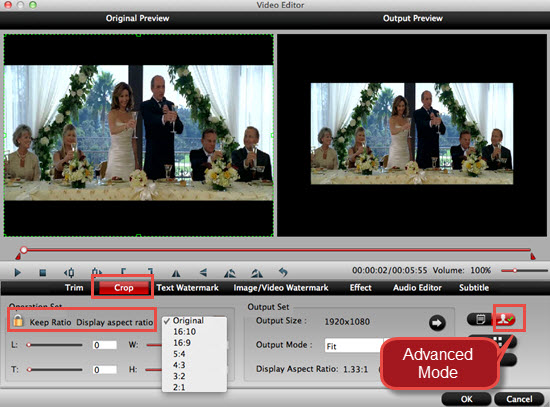Choose 4:3 aspect ratio
The image size is (550, 407).
[194, 365]
